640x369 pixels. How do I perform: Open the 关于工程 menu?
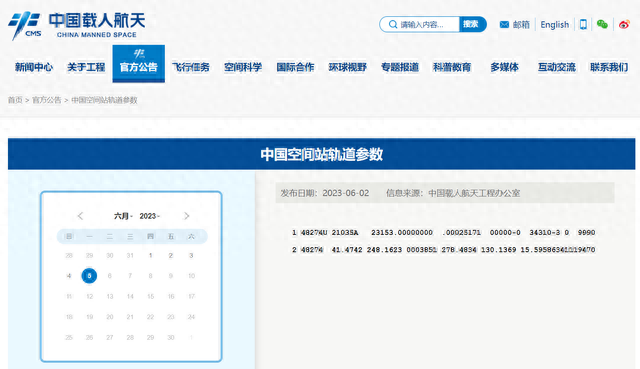click(86, 67)
